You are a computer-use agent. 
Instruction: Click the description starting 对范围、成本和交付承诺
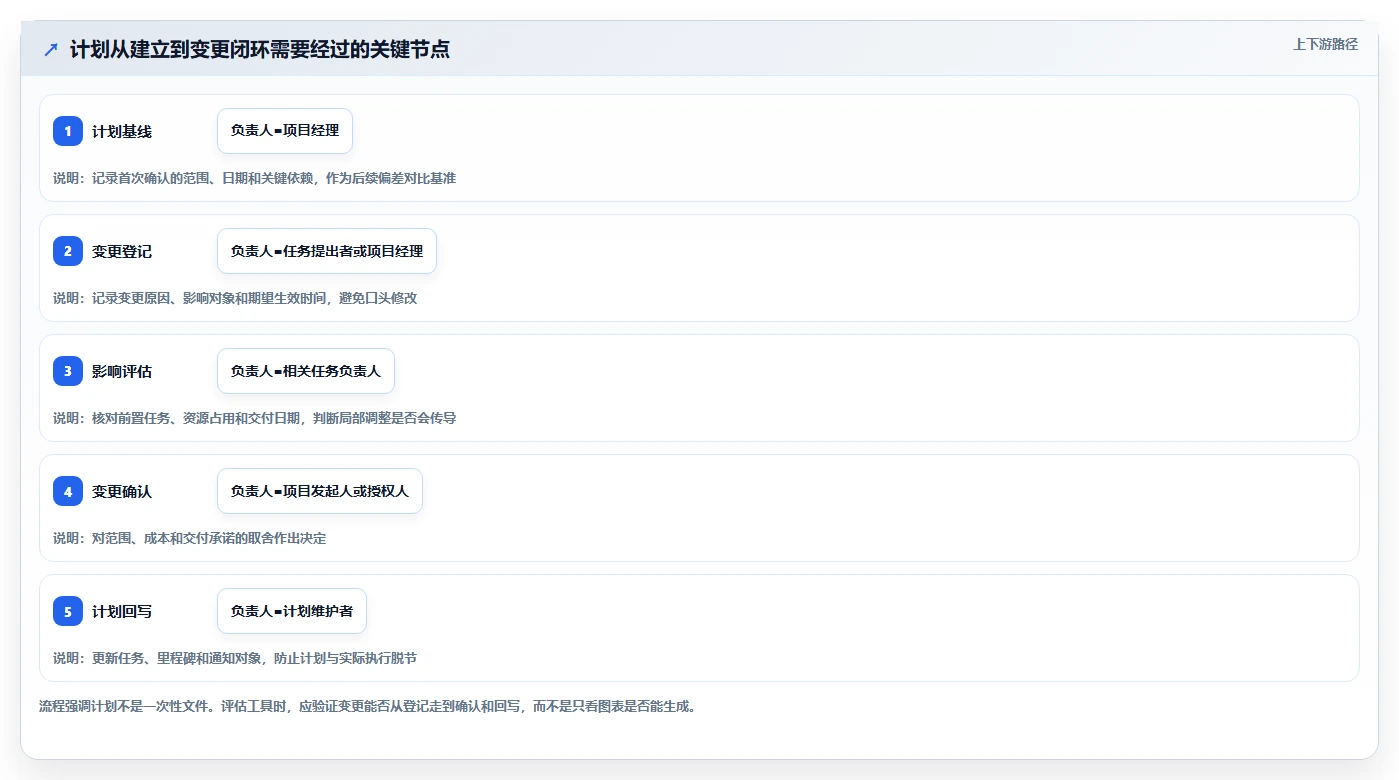[x=189, y=538]
